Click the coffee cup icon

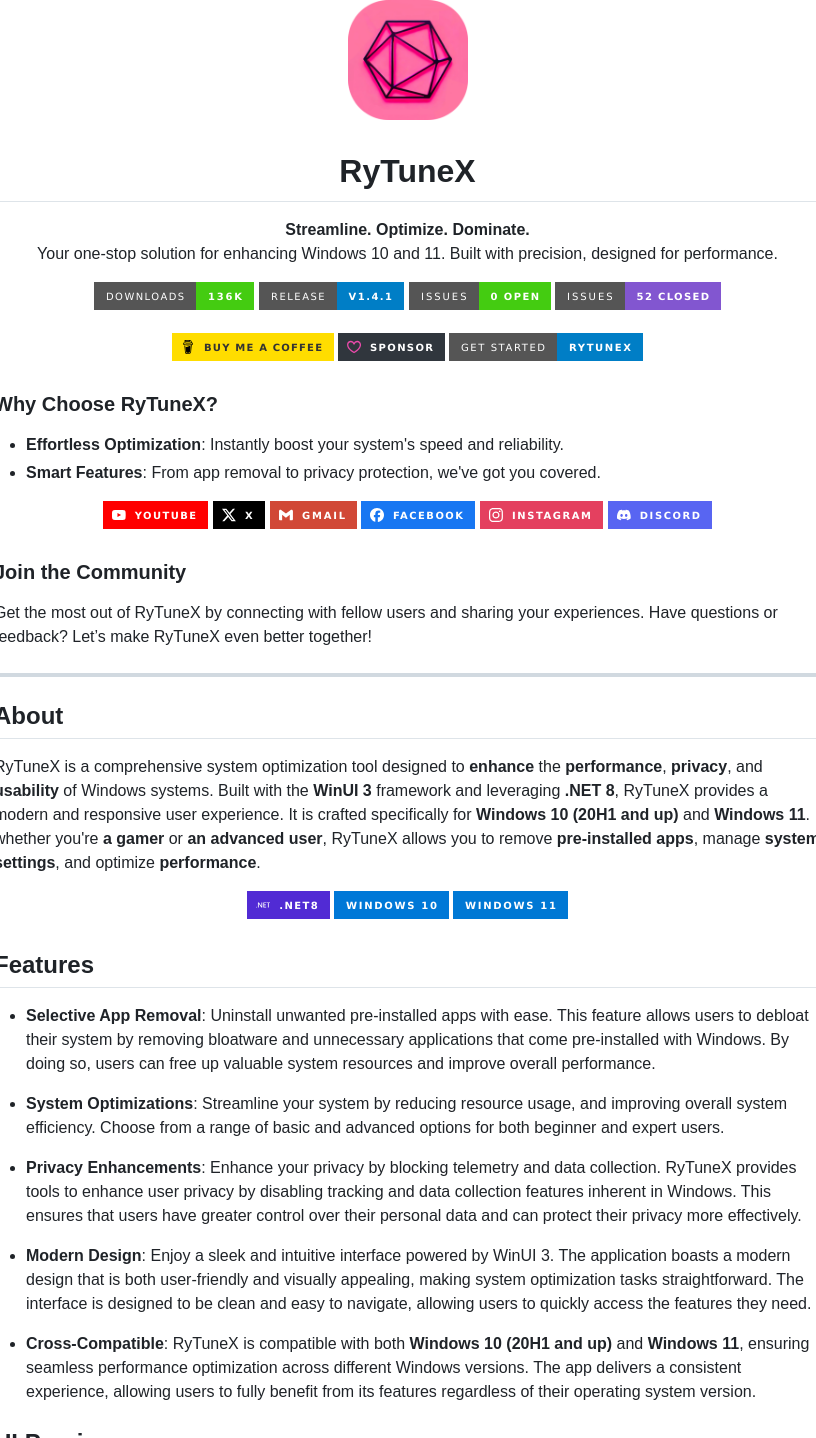(x=188, y=347)
